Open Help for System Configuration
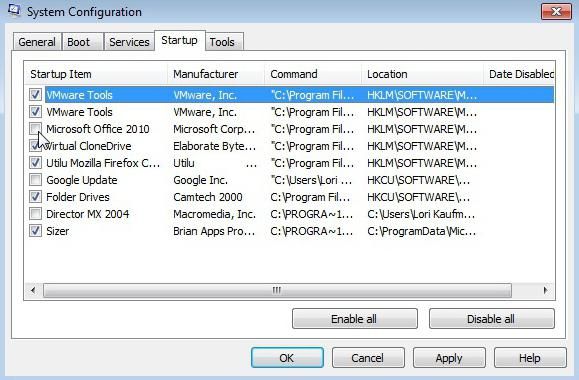The height and width of the screenshot is (380, 579). tap(530, 357)
